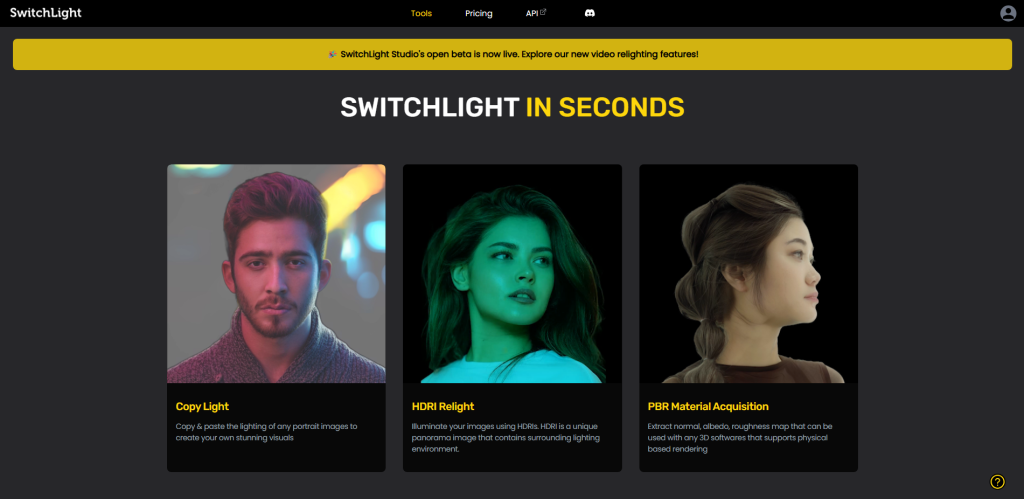Click the Copy Light man portrait thumbnail
The width and height of the screenshot is (1024, 499).
[x=276, y=273]
